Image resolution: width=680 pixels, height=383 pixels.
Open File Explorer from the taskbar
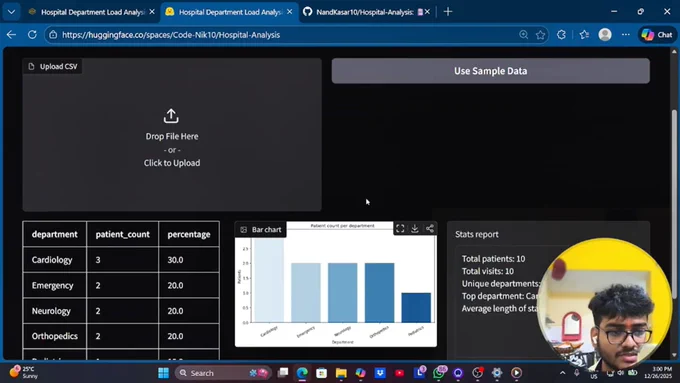click(341, 373)
